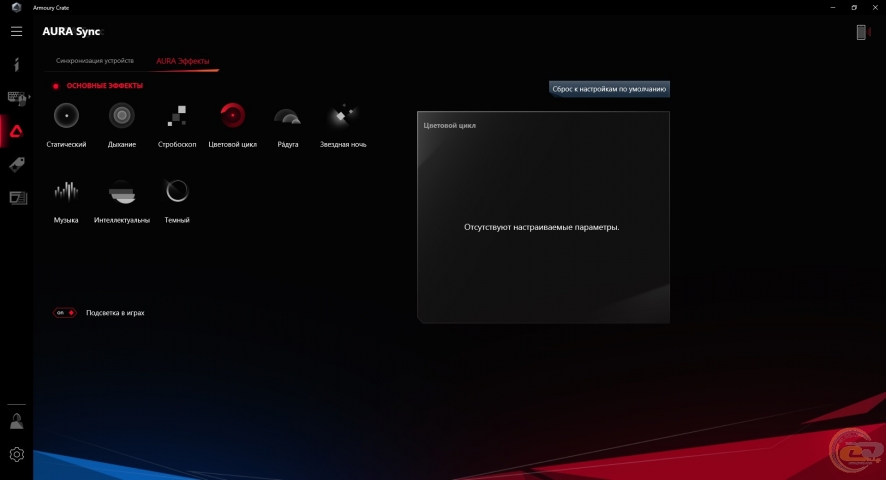Click the device icon at top right
Image resolution: width=886 pixels, height=480 pixels.
click(x=862, y=32)
